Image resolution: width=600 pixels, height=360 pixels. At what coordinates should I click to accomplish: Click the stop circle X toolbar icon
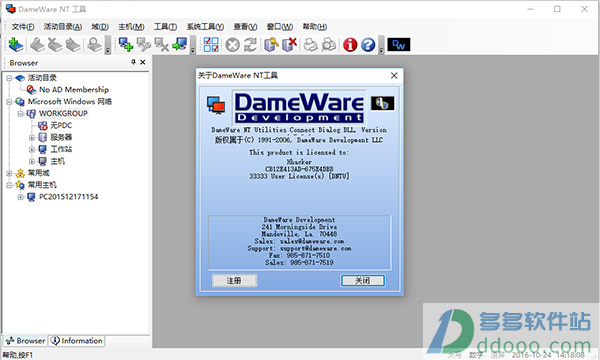[x=232, y=45]
